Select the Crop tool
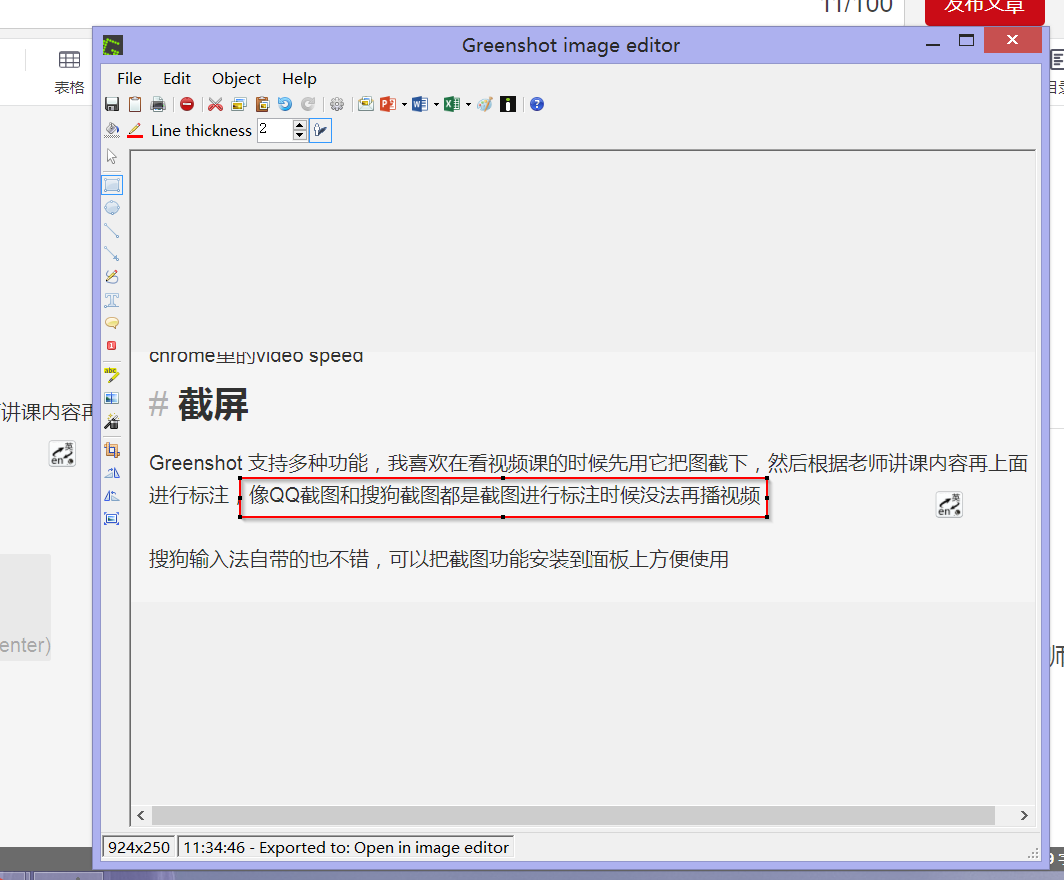This screenshot has width=1064, height=880. 112,449
